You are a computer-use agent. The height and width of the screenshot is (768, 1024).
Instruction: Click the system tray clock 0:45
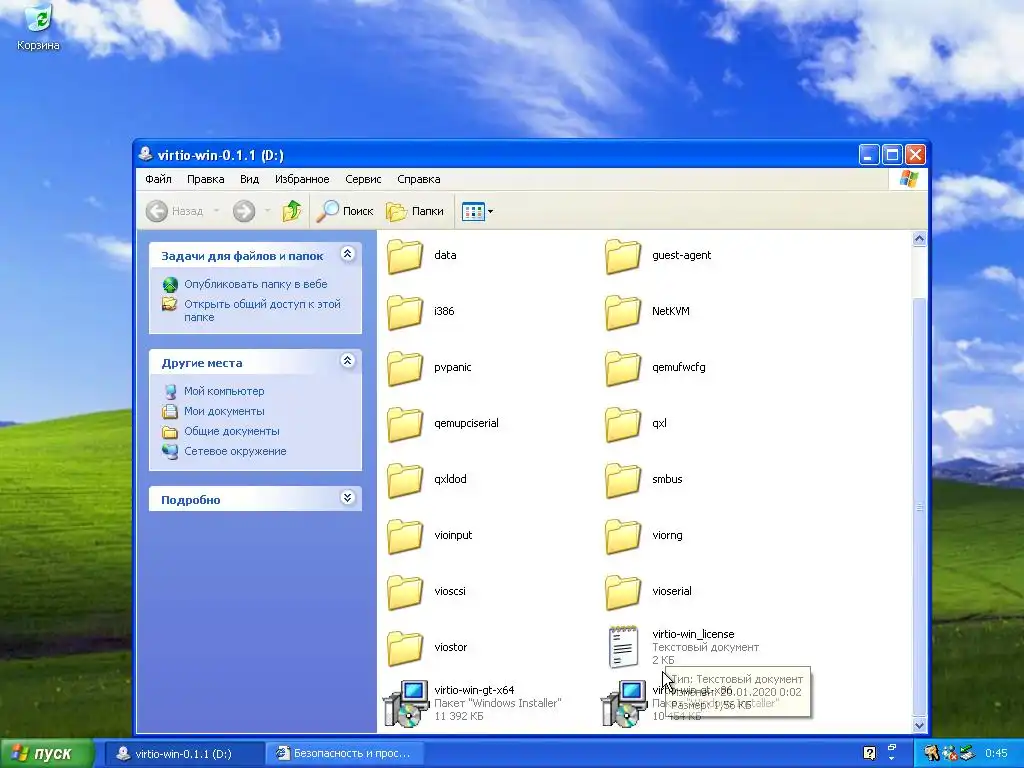(997, 754)
